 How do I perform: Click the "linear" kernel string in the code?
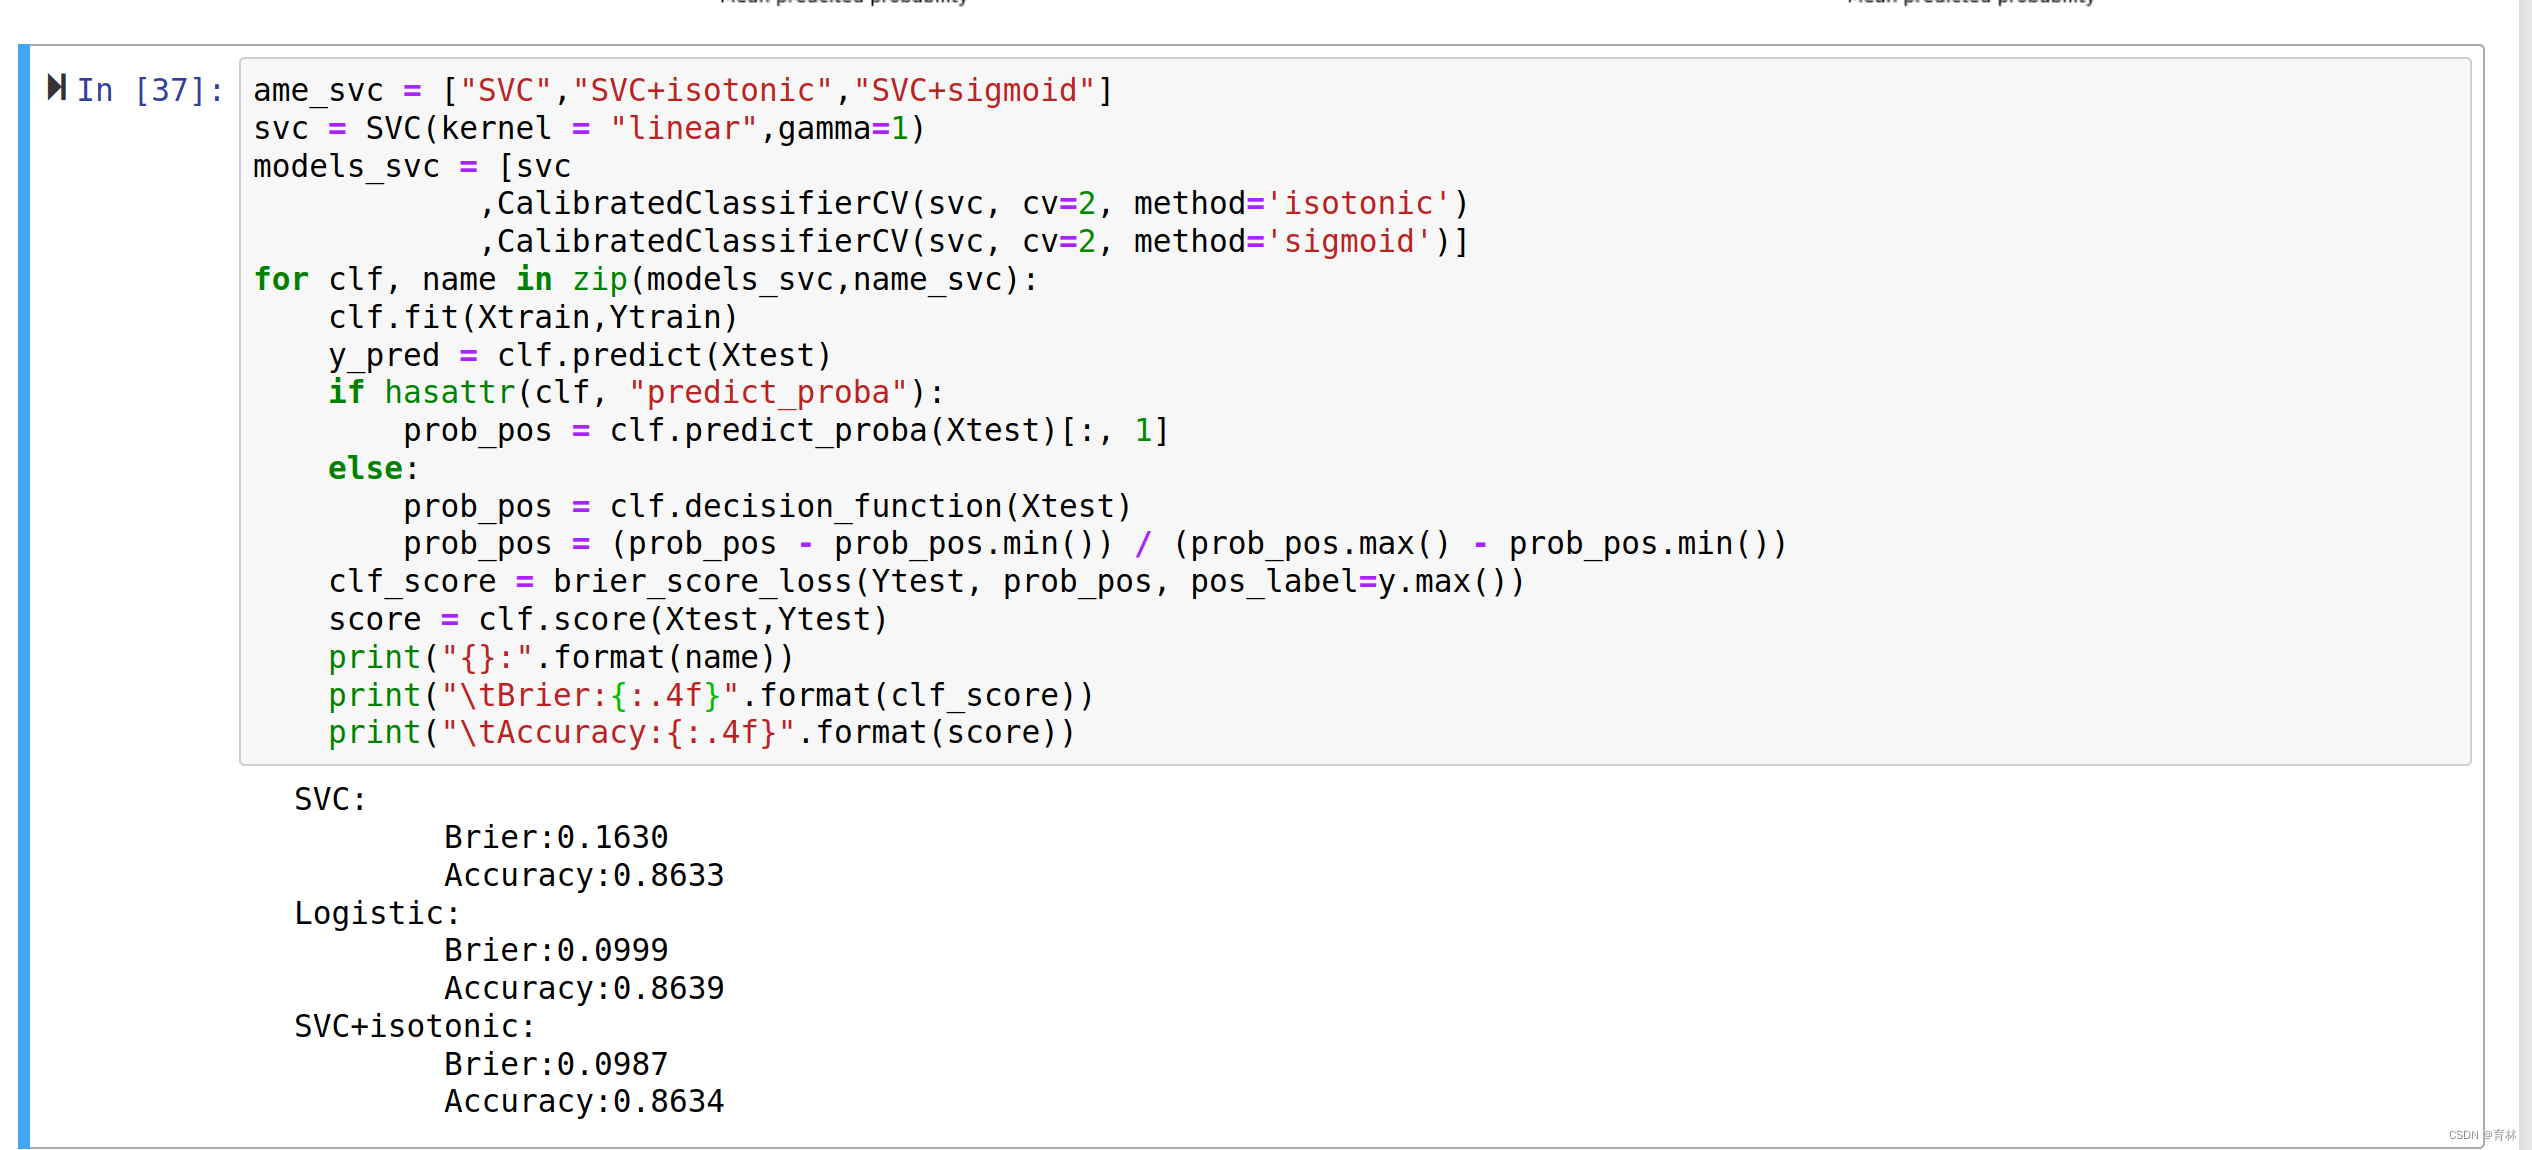click(x=683, y=129)
